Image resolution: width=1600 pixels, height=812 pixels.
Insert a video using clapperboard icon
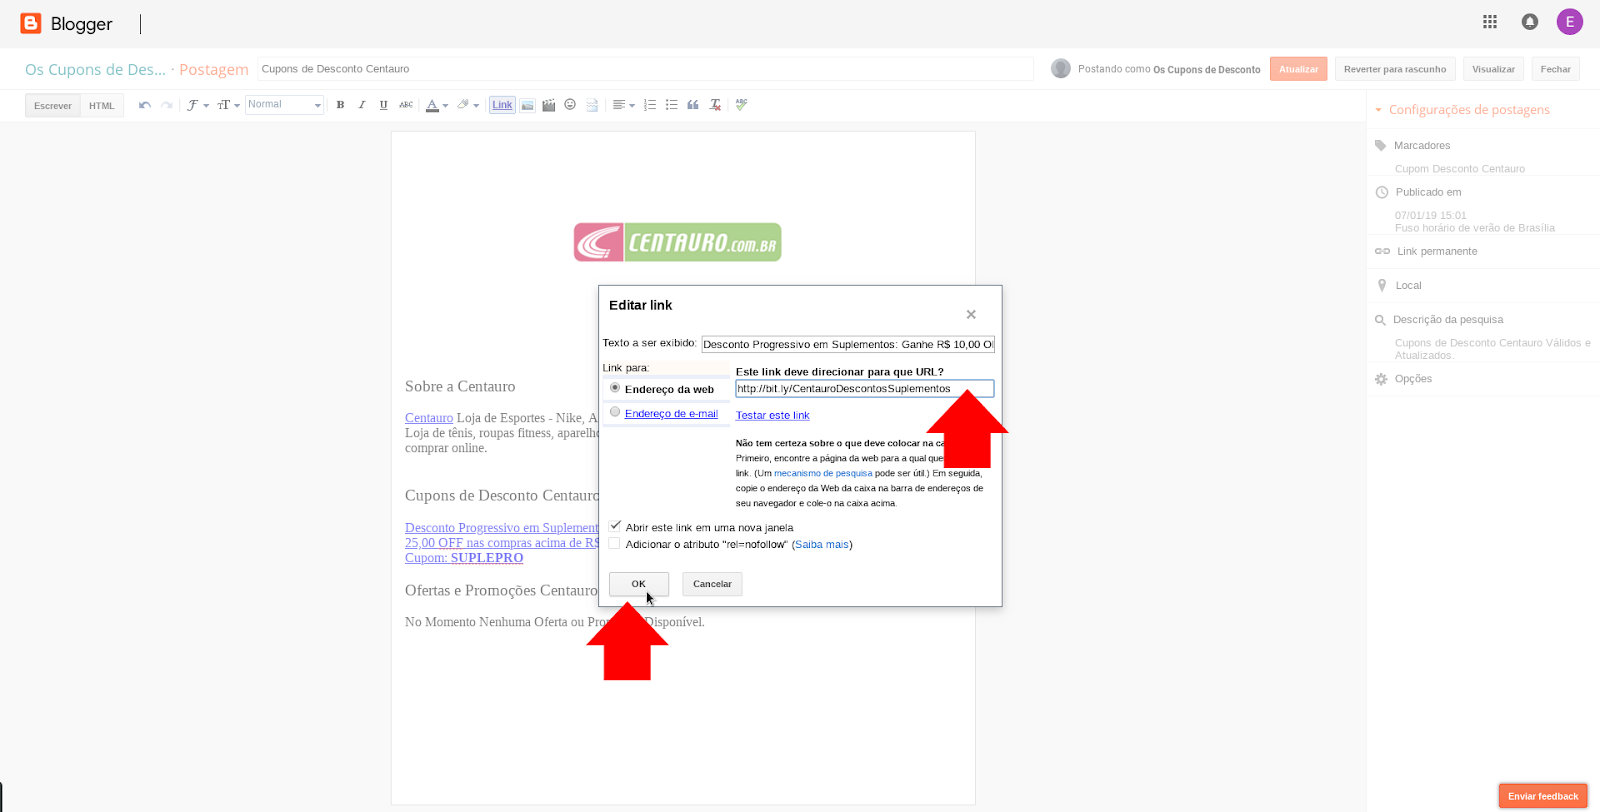click(x=549, y=105)
